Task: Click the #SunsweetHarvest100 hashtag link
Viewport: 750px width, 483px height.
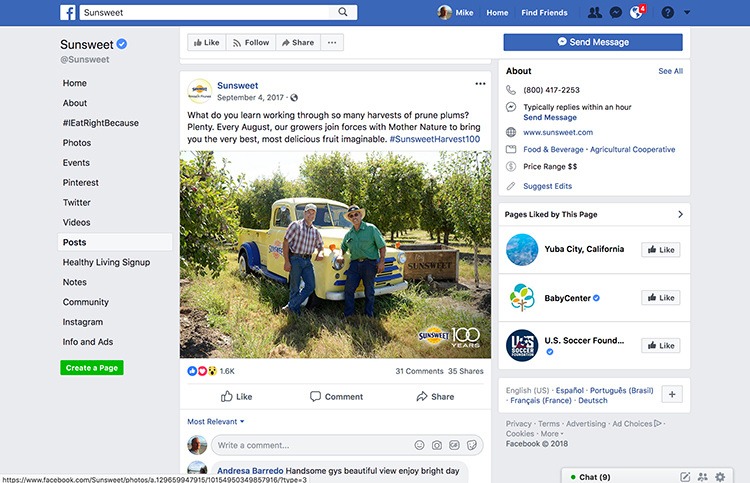Action: [x=435, y=139]
